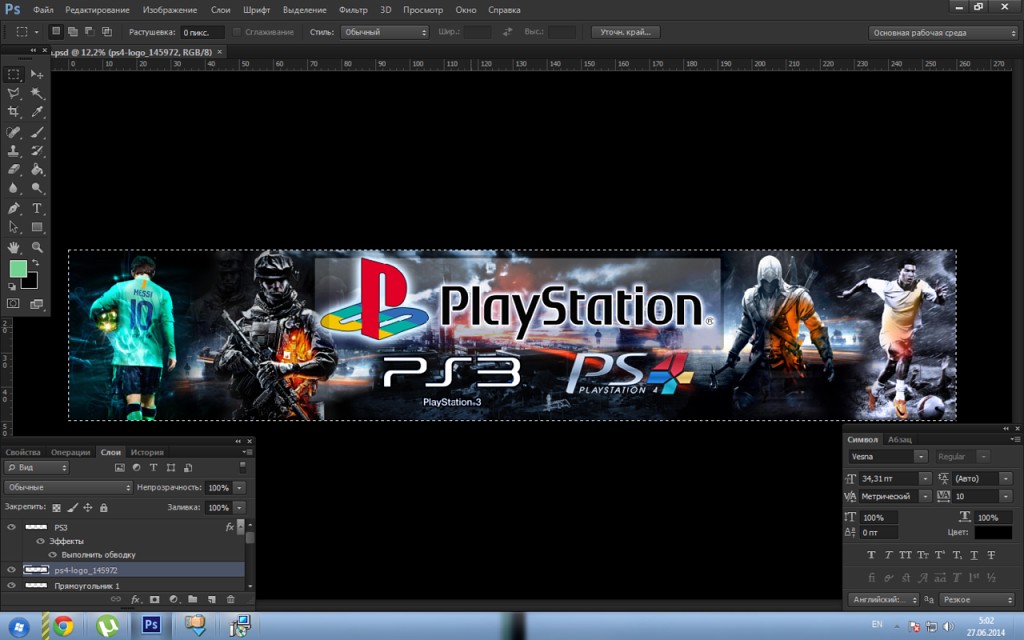Open the Стиль dropdown set to Обычный
The image size is (1024, 640).
point(384,32)
